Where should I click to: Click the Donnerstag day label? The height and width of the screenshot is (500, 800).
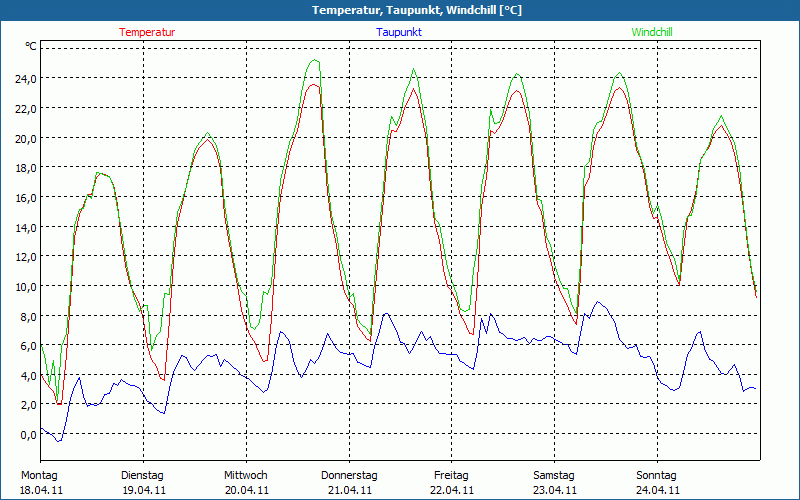pyautogui.click(x=349, y=476)
